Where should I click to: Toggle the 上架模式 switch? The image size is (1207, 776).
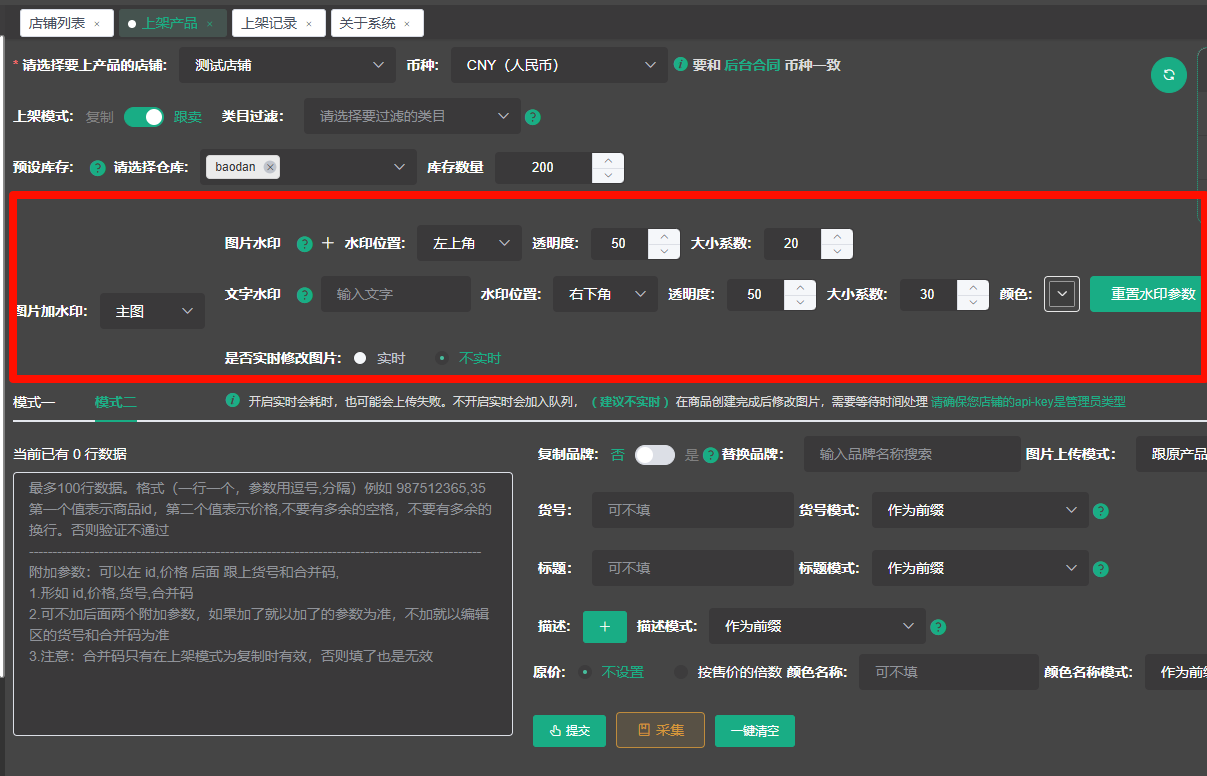point(144,117)
